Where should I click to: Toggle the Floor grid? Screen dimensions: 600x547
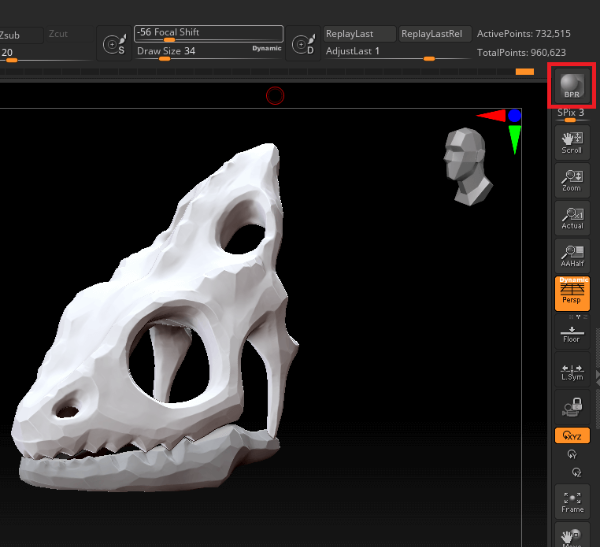click(x=572, y=334)
